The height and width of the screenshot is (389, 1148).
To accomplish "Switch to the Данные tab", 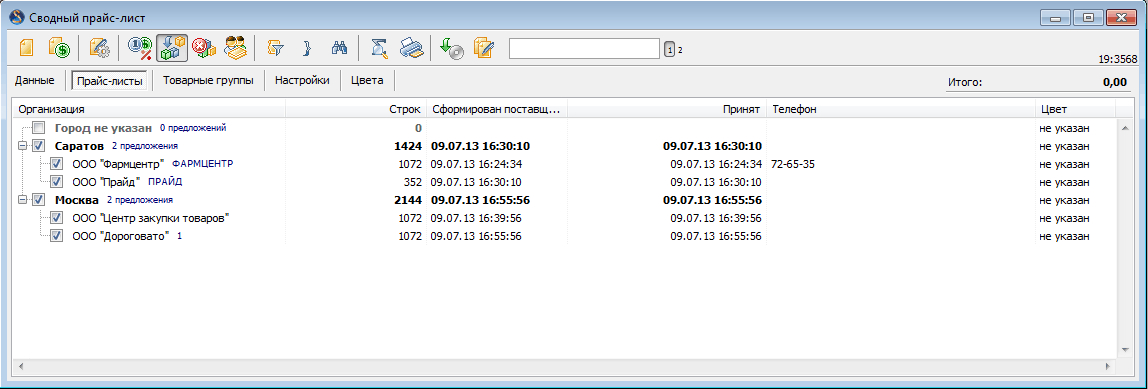I will click(34, 81).
